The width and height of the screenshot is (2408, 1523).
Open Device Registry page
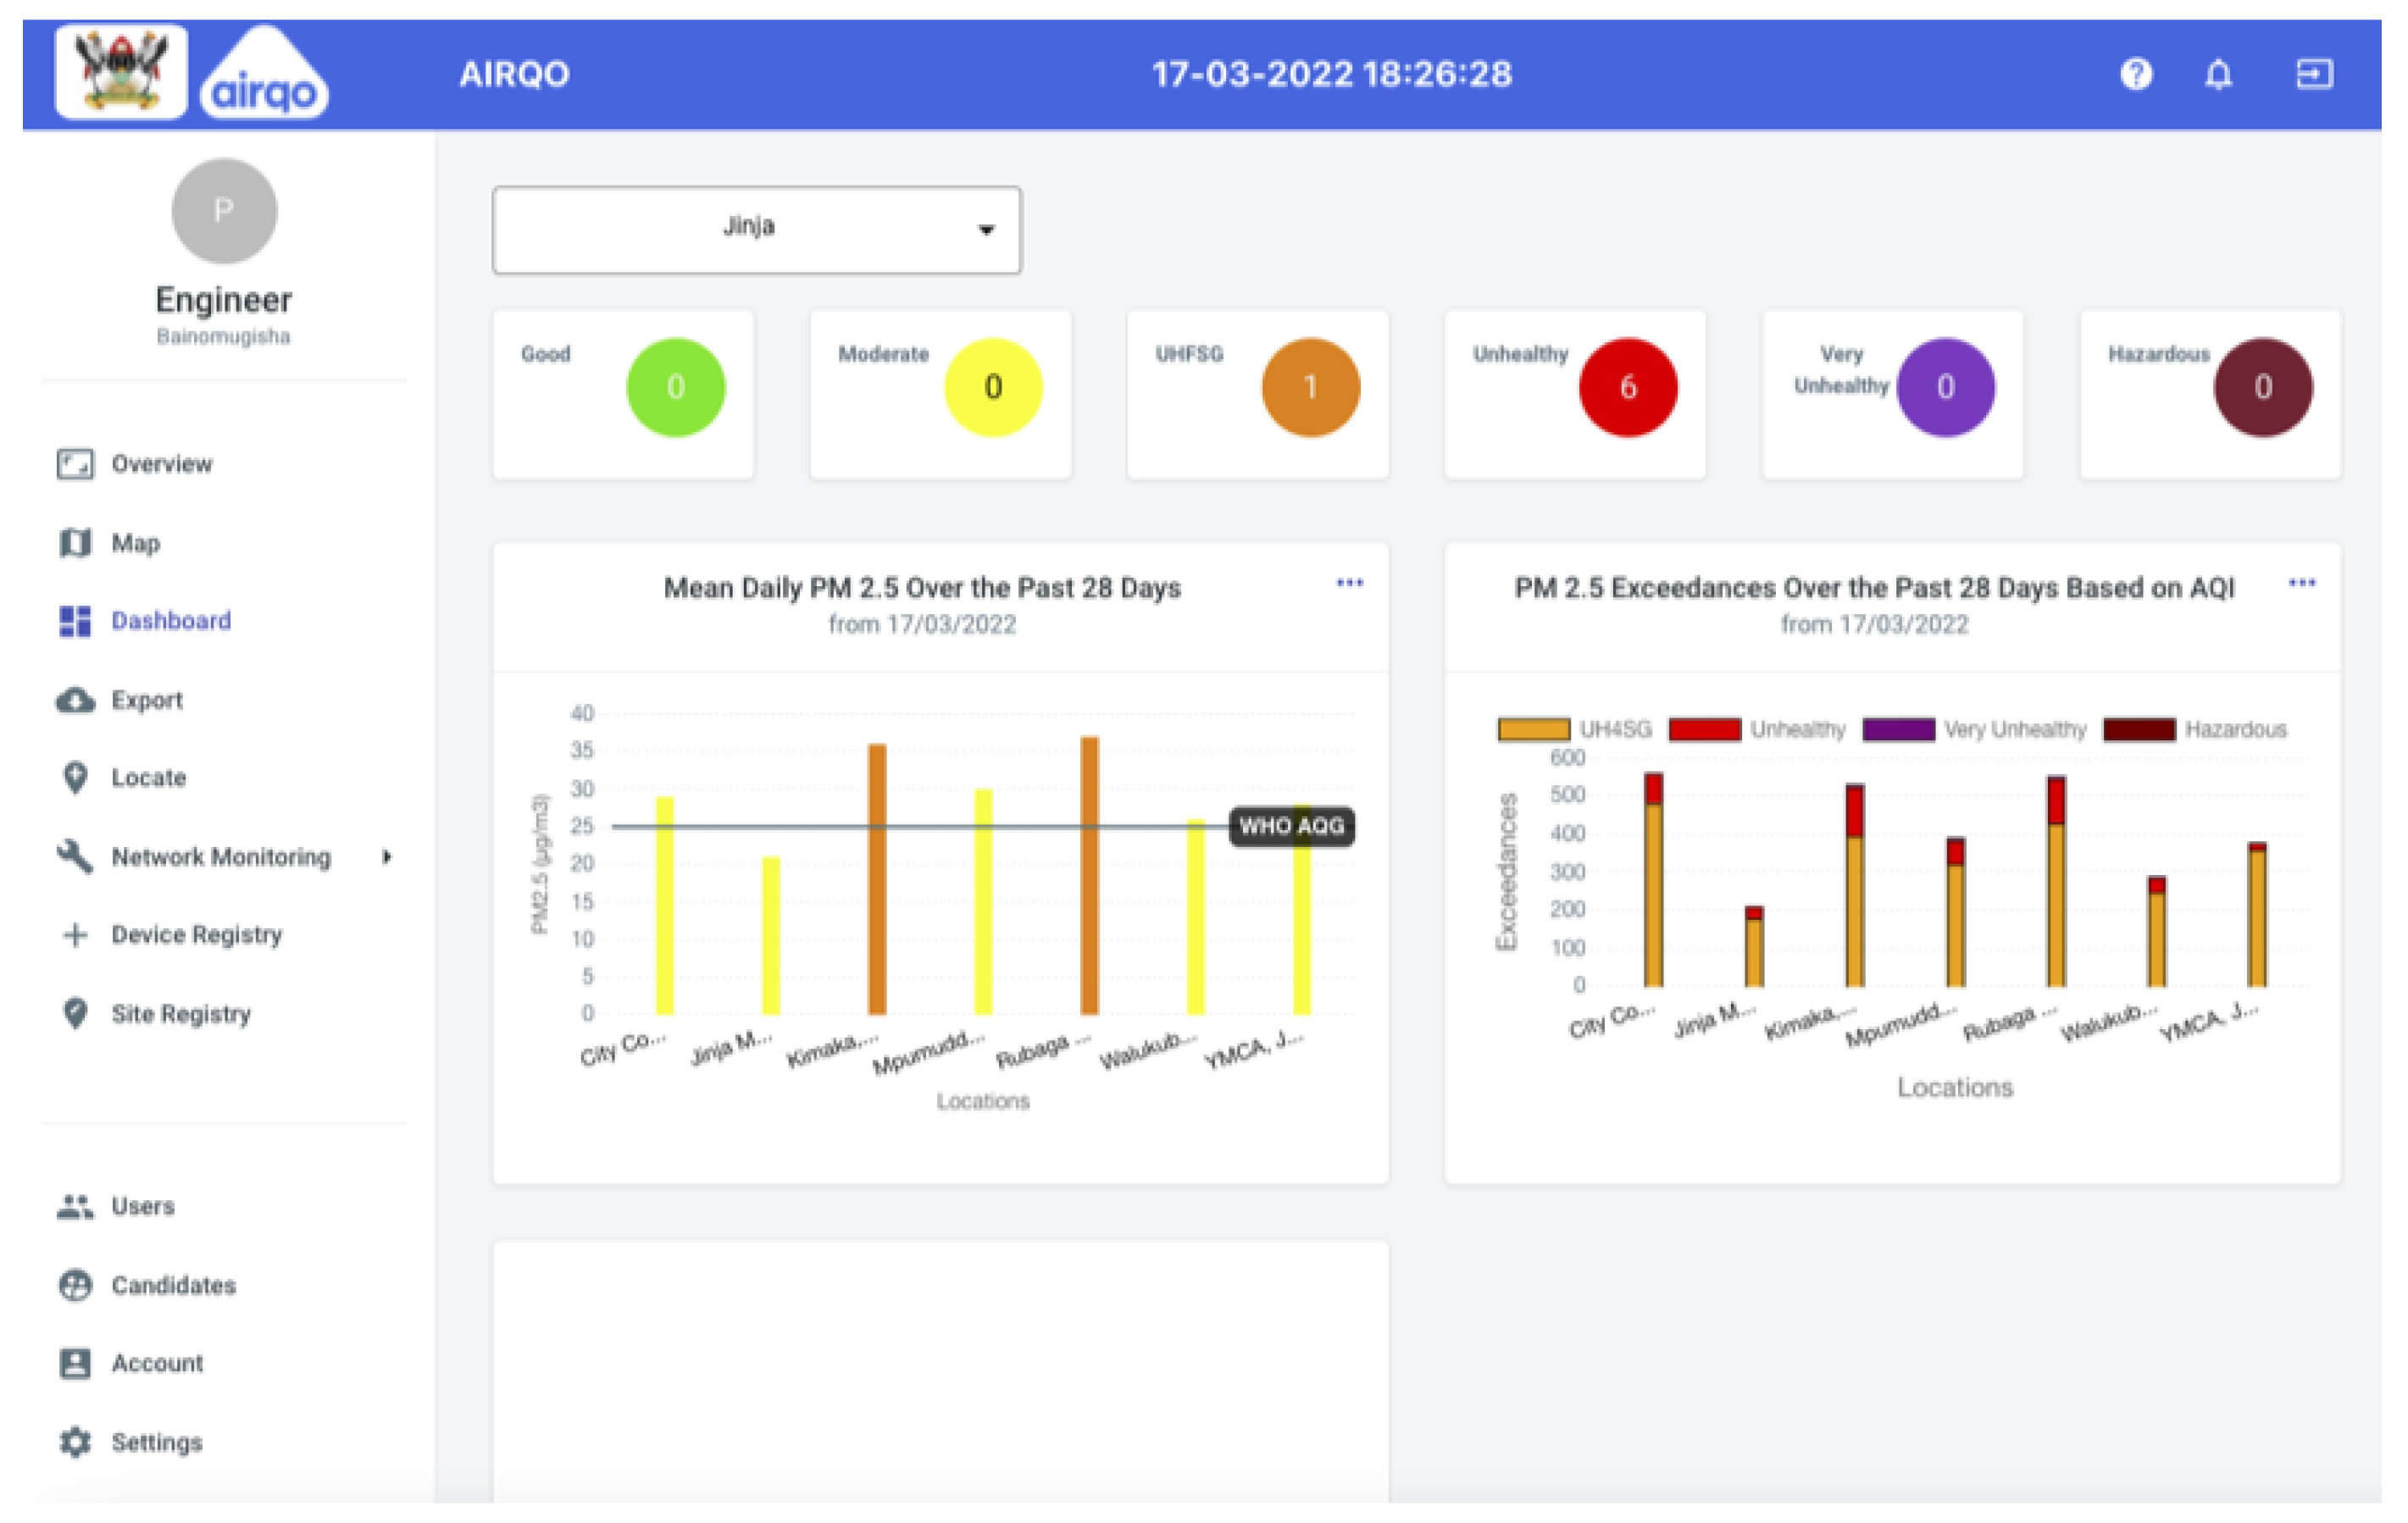[196, 934]
